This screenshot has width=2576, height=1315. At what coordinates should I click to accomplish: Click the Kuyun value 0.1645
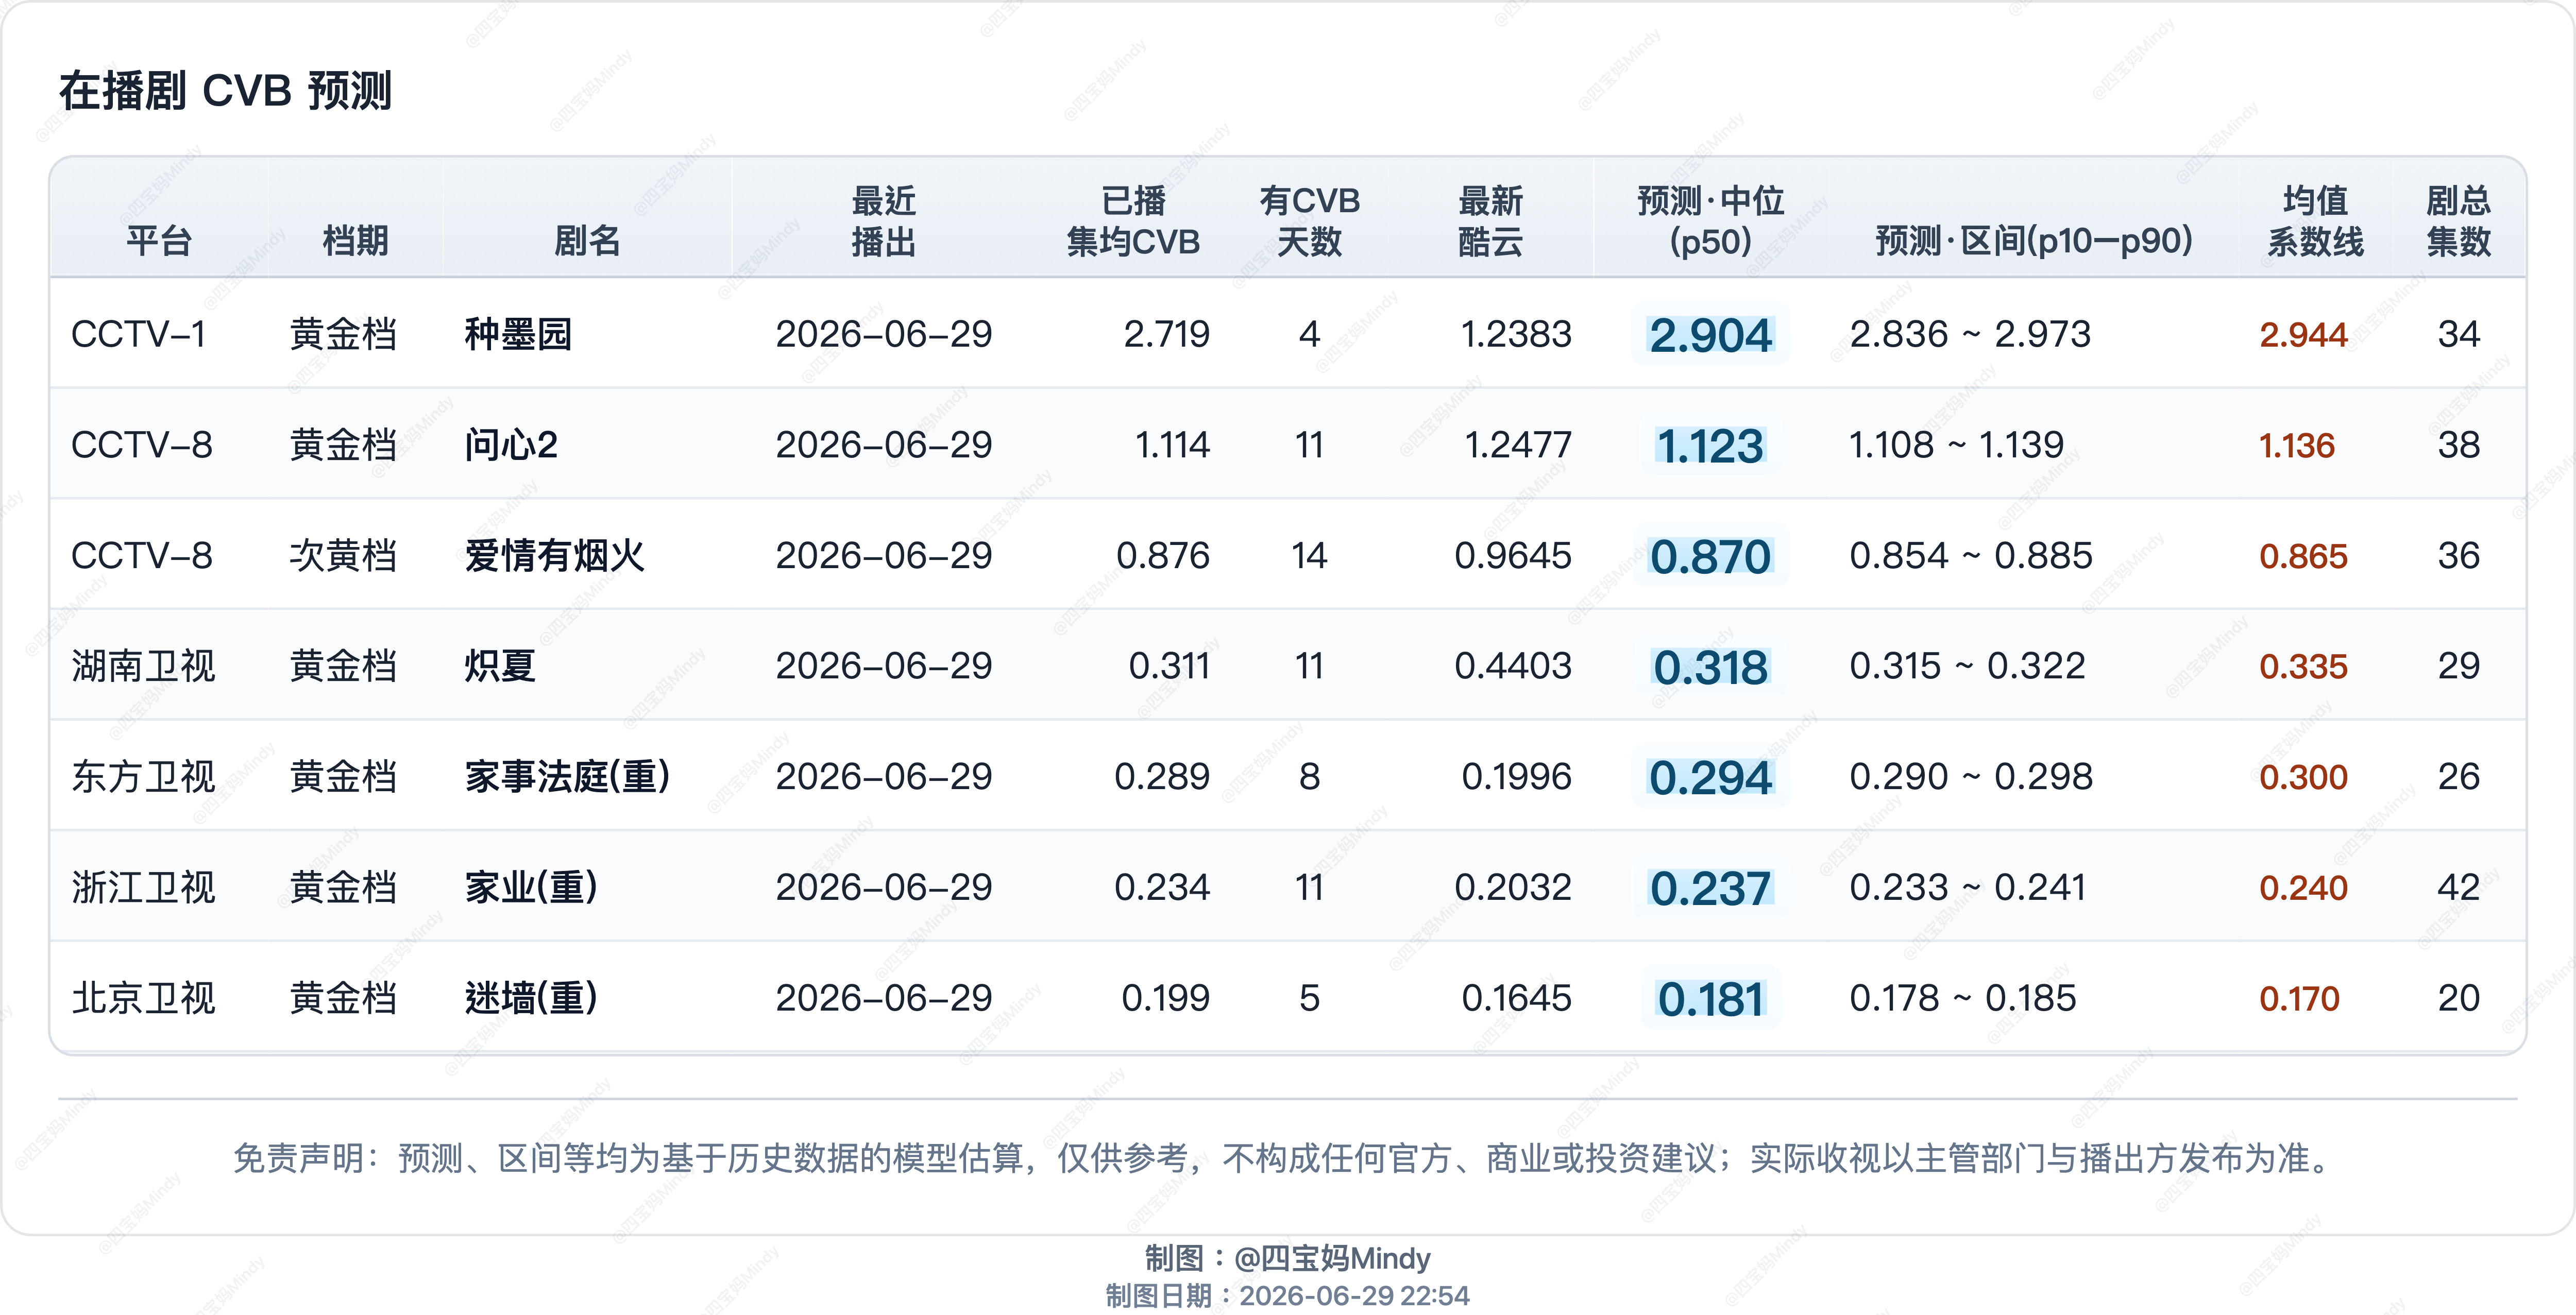click(x=1516, y=998)
